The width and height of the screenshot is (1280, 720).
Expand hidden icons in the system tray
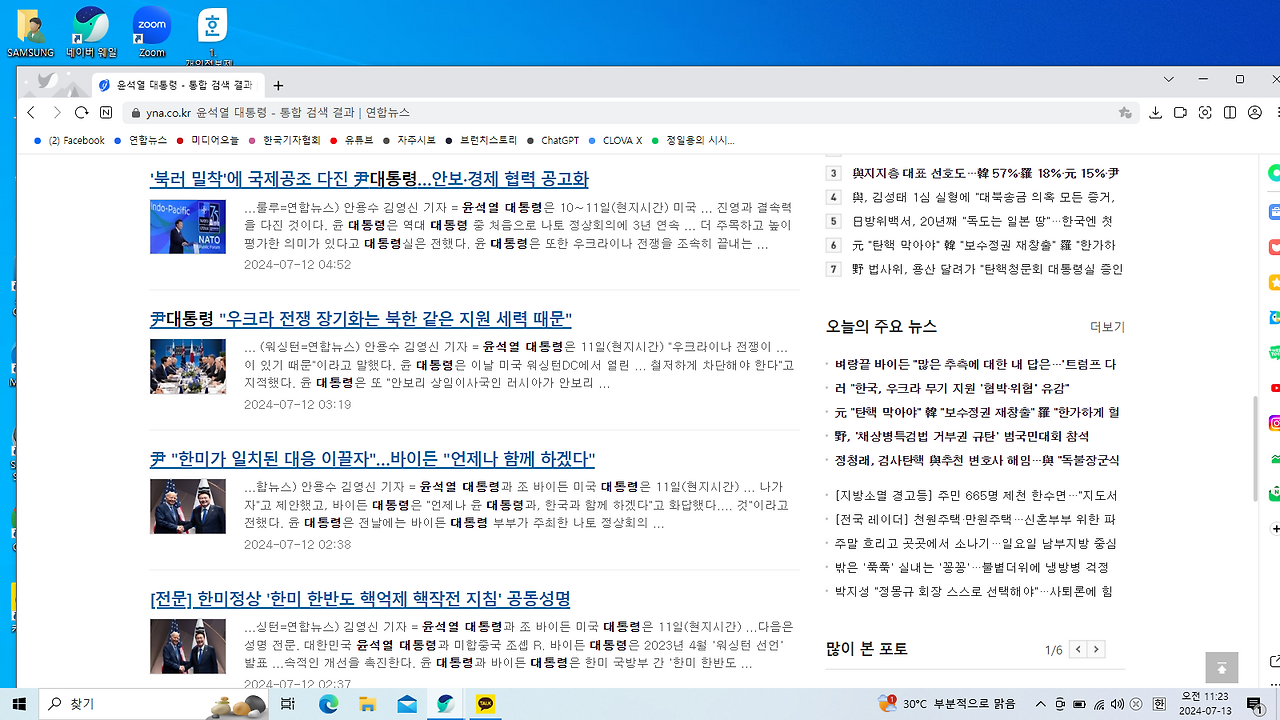[x=1041, y=704]
